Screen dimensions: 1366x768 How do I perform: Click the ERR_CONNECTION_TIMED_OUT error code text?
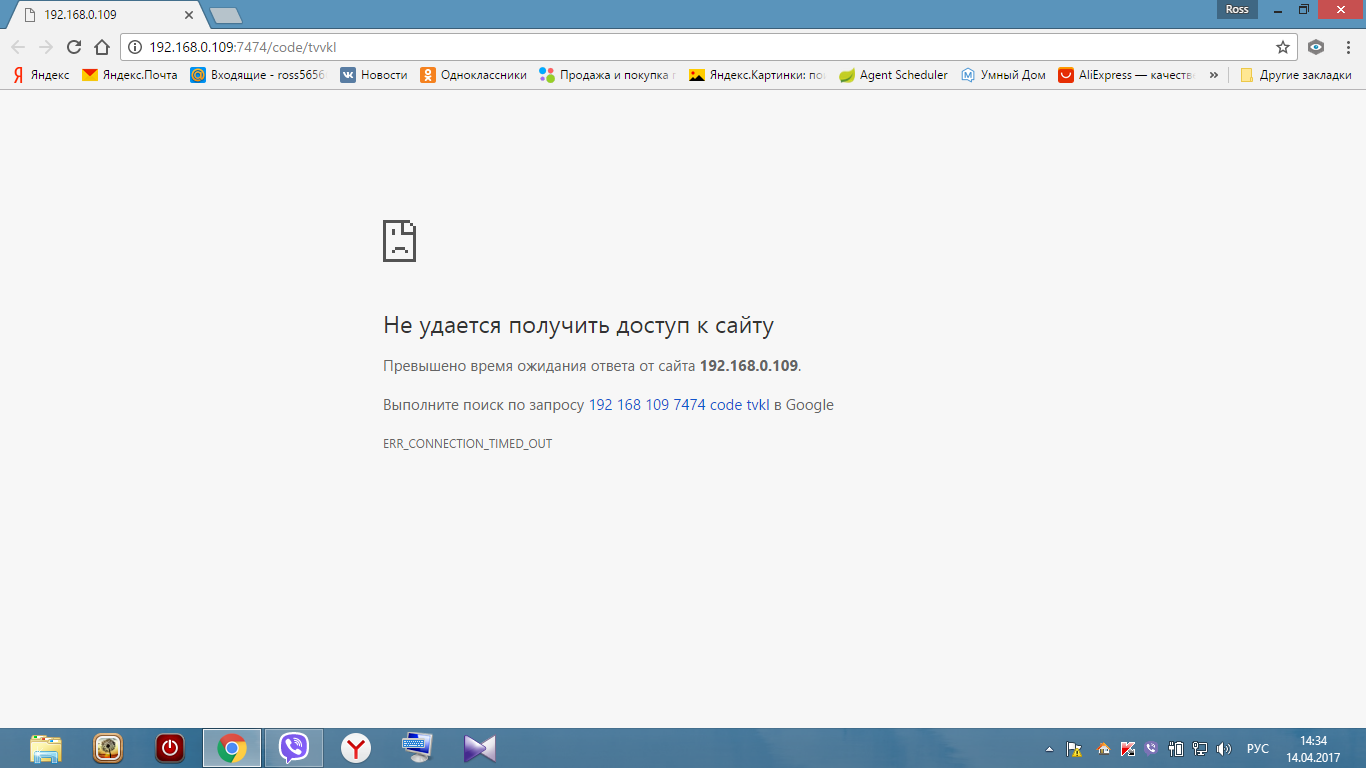[467, 443]
